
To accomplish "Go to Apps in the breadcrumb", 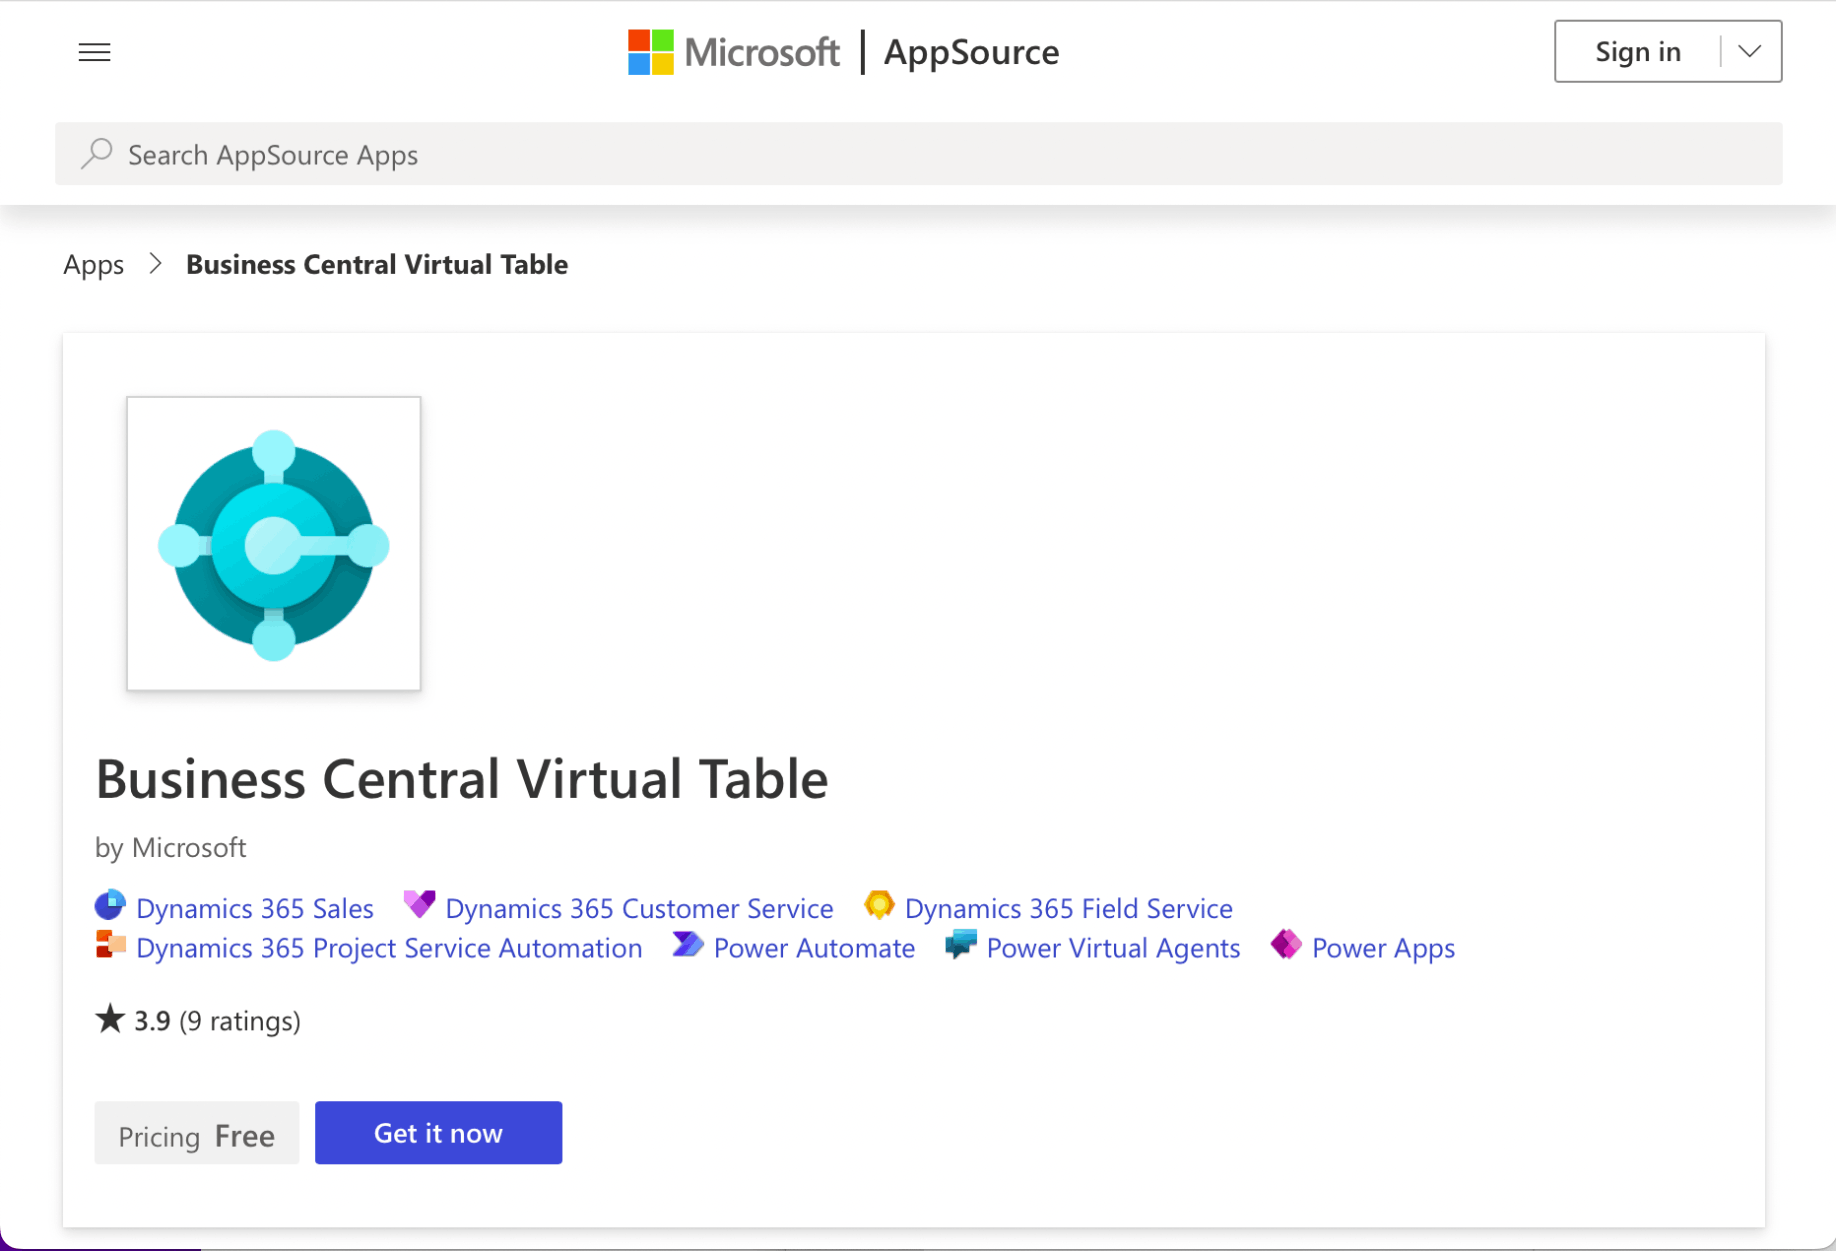I will coord(93,264).
